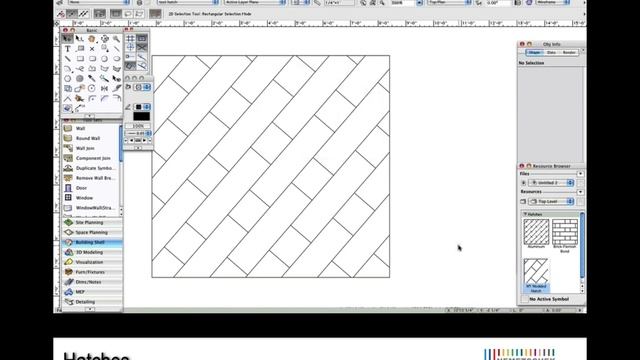Pick the Pan hand tool
The height and width of the screenshot is (360, 640).
tap(92, 39)
